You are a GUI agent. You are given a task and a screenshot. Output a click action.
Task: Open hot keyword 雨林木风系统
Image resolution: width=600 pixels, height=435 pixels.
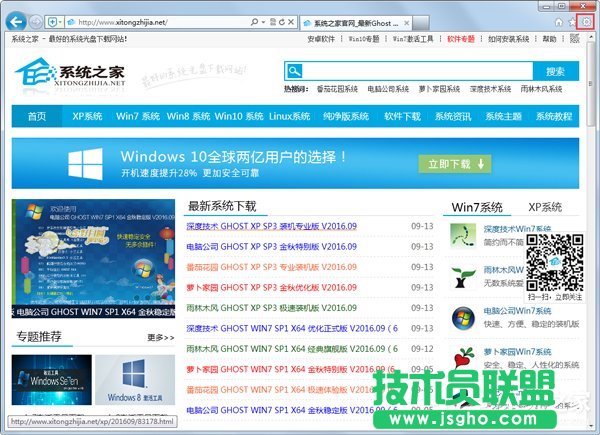(541, 89)
